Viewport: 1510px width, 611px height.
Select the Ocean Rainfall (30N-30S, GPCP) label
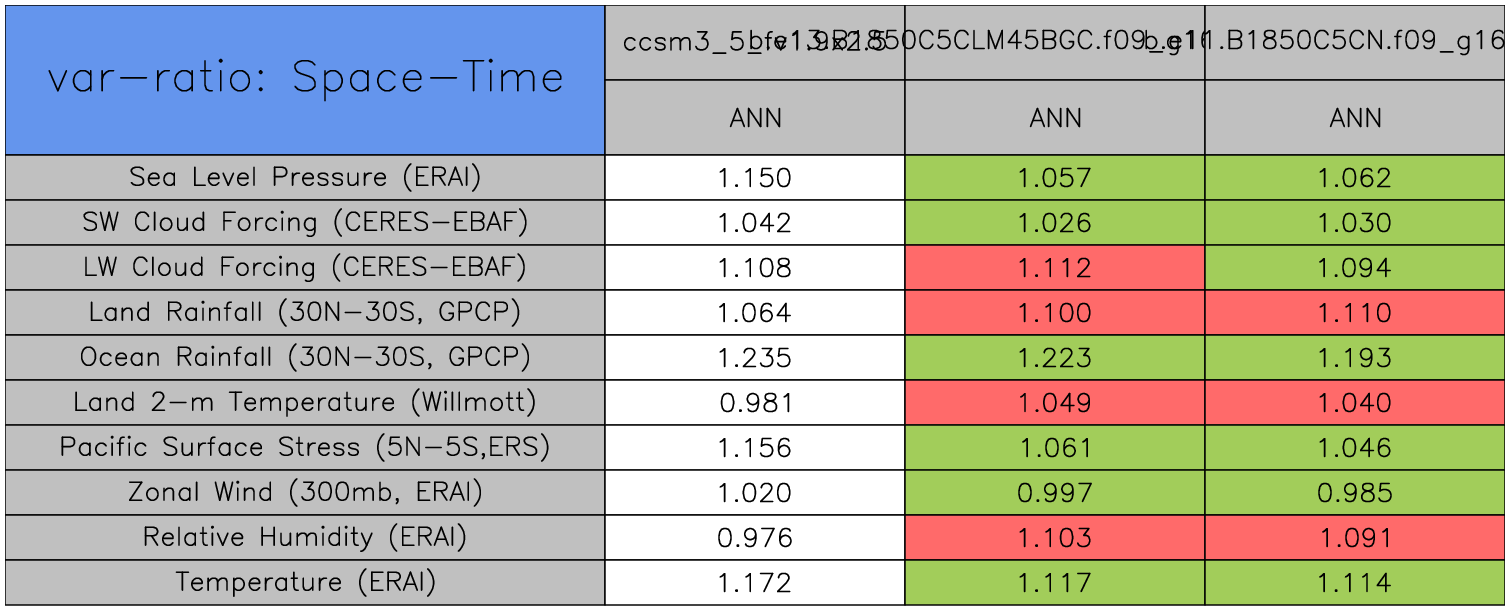305,358
